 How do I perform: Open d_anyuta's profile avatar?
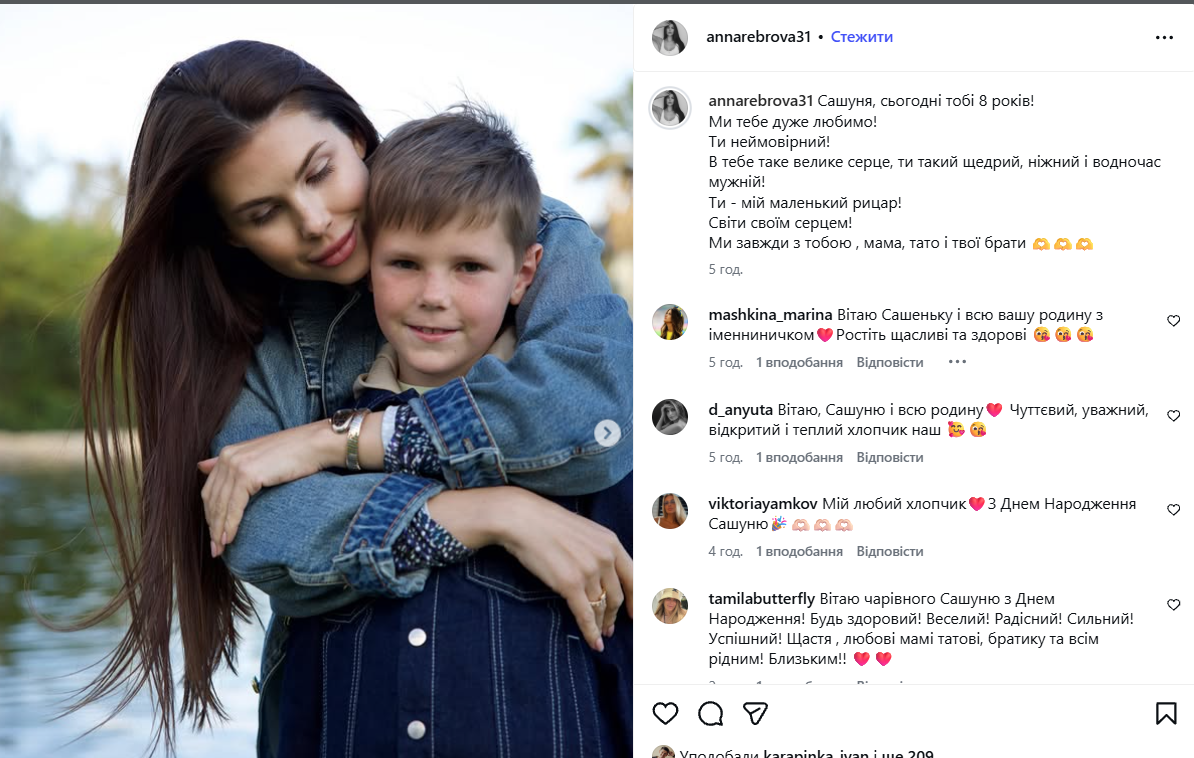670,417
